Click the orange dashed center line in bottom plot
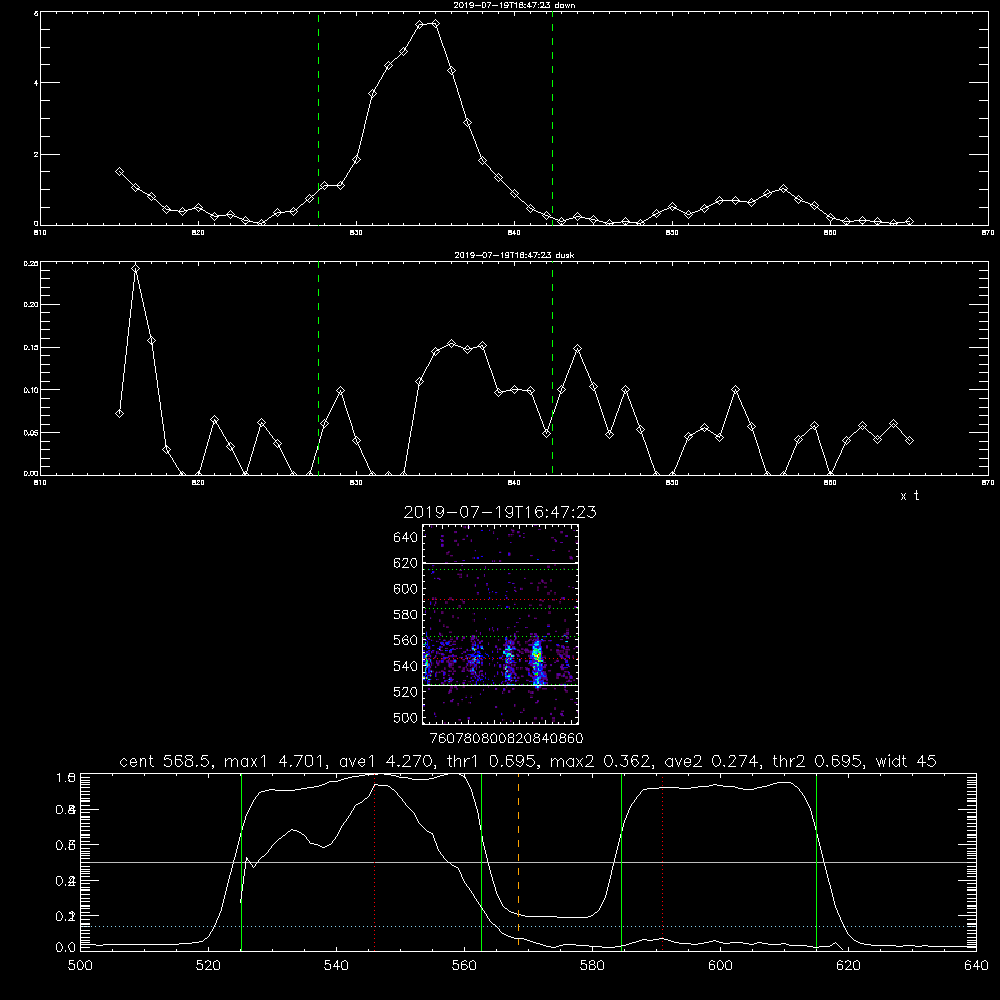Screen dimensions: 1000x1000 [518, 861]
